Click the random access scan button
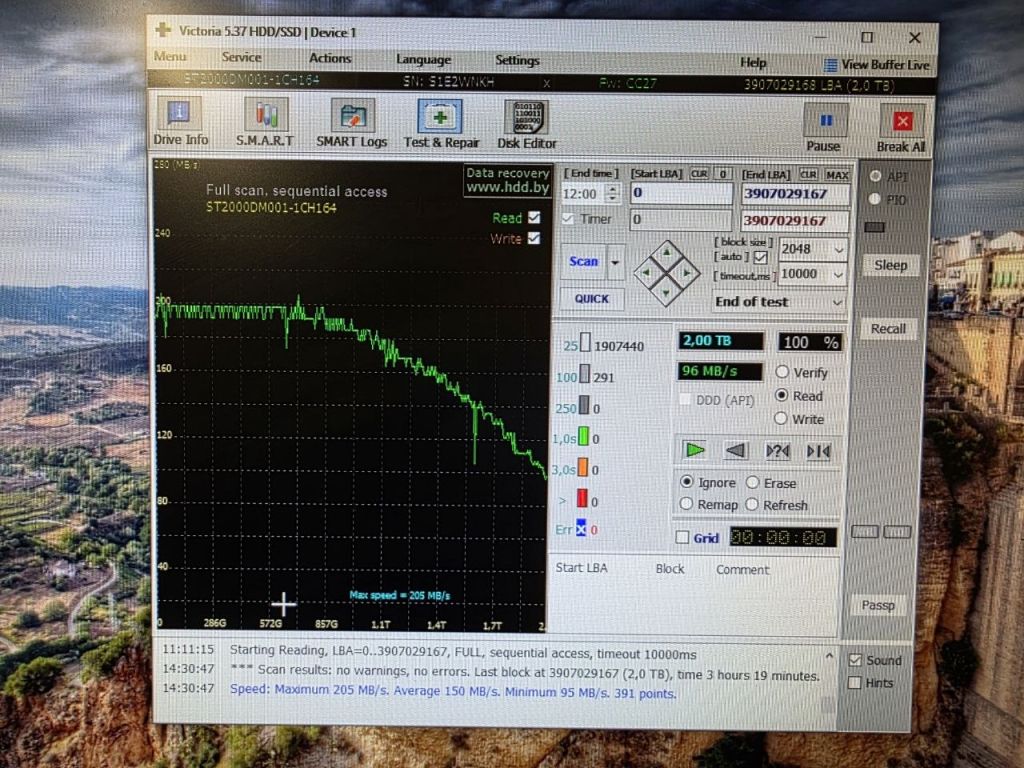 [x=777, y=451]
